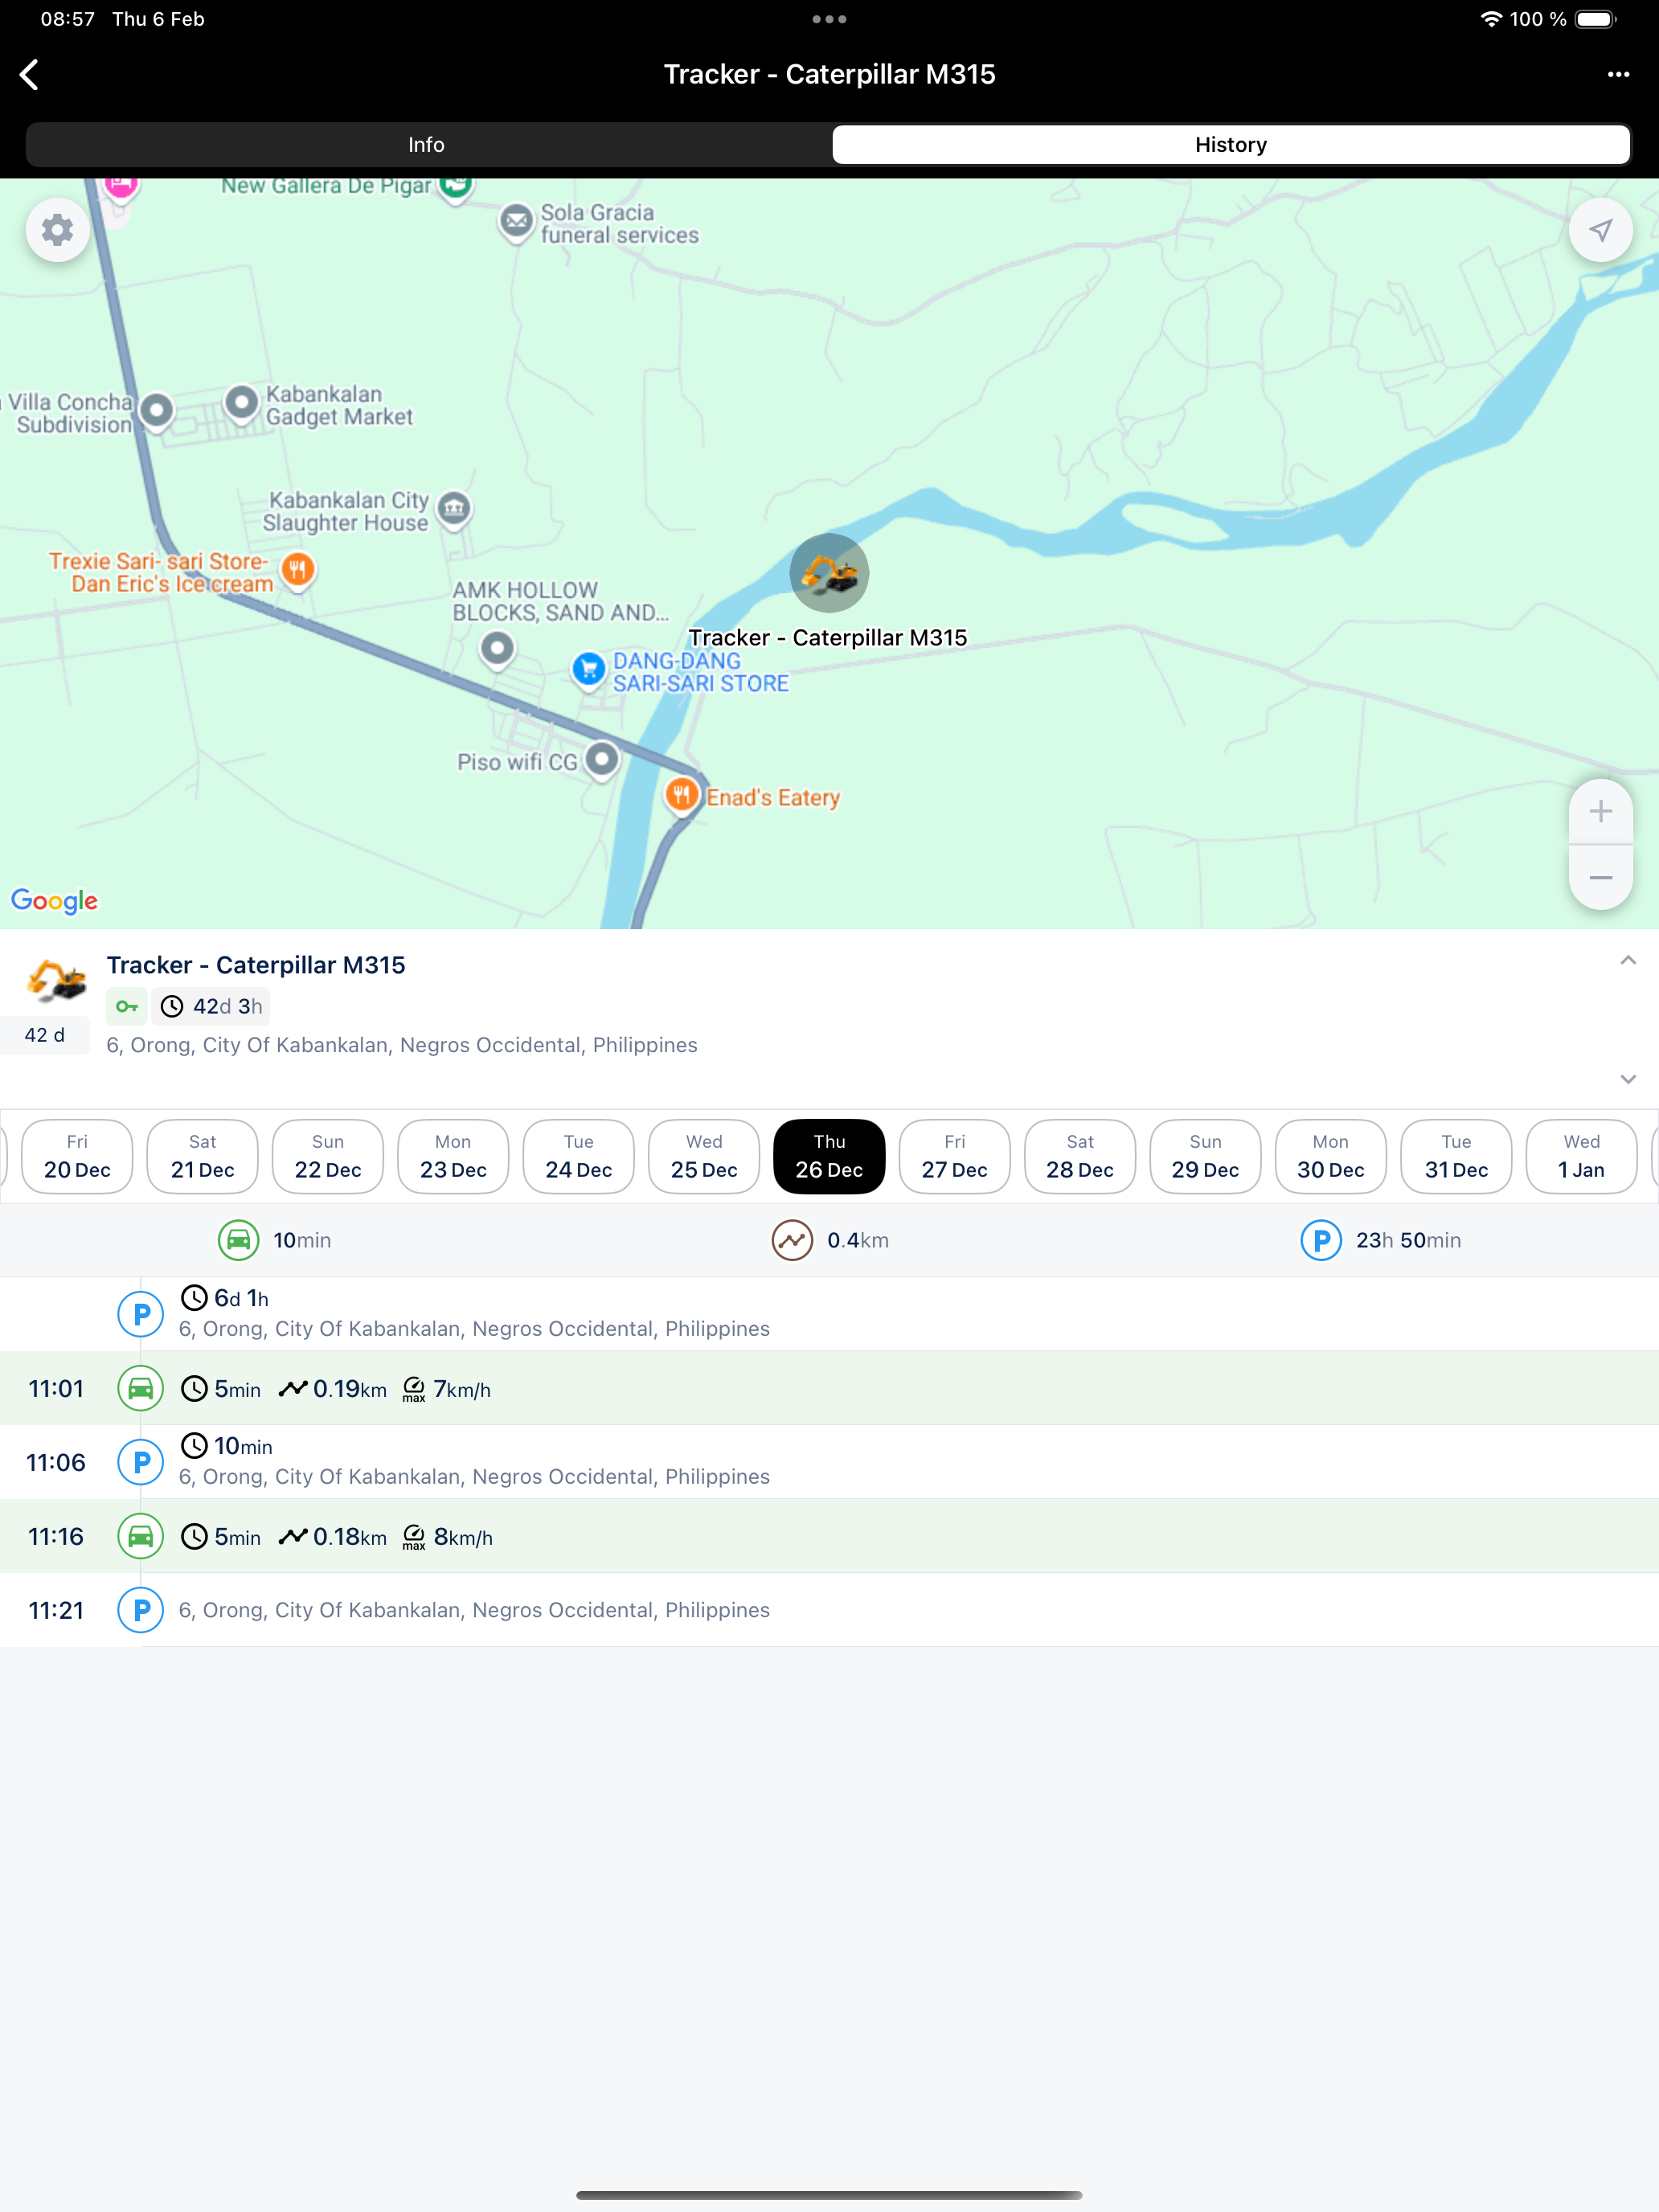1659x2212 pixels.
Task: Open the 6d 1h parking entry
Action: click(x=829, y=1313)
